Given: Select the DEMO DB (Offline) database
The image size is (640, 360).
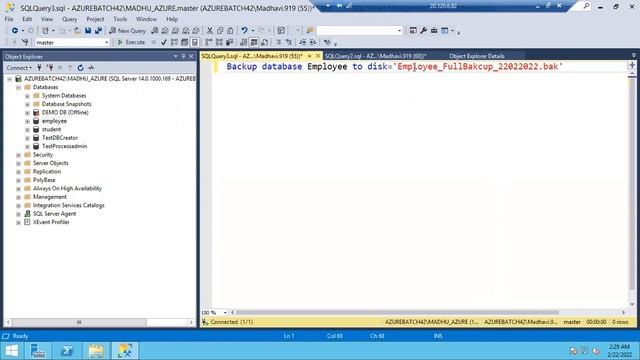Looking at the screenshot, I should click(65, 113).
